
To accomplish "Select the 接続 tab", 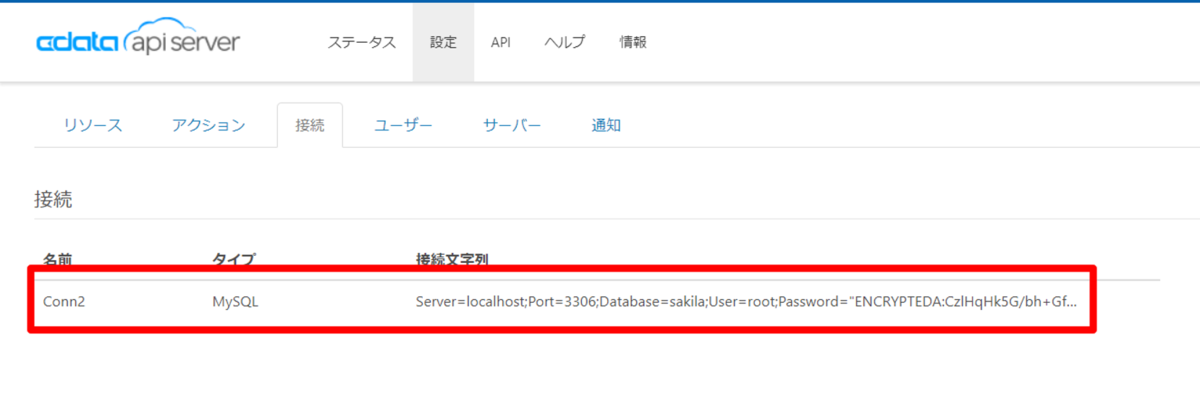I will 310,125.
